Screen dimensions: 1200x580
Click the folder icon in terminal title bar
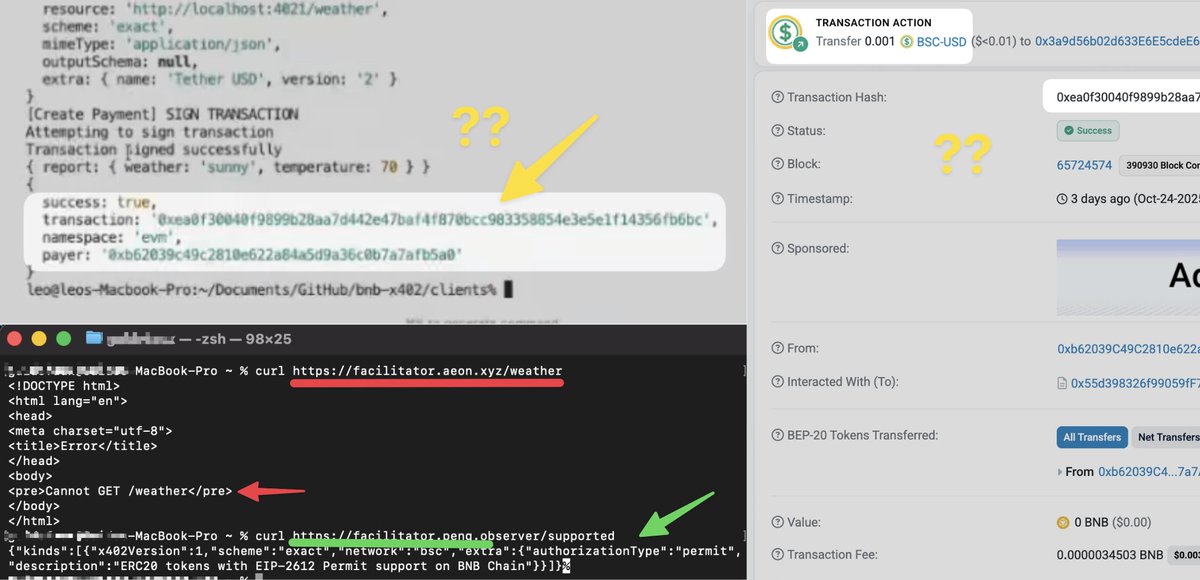94,338
